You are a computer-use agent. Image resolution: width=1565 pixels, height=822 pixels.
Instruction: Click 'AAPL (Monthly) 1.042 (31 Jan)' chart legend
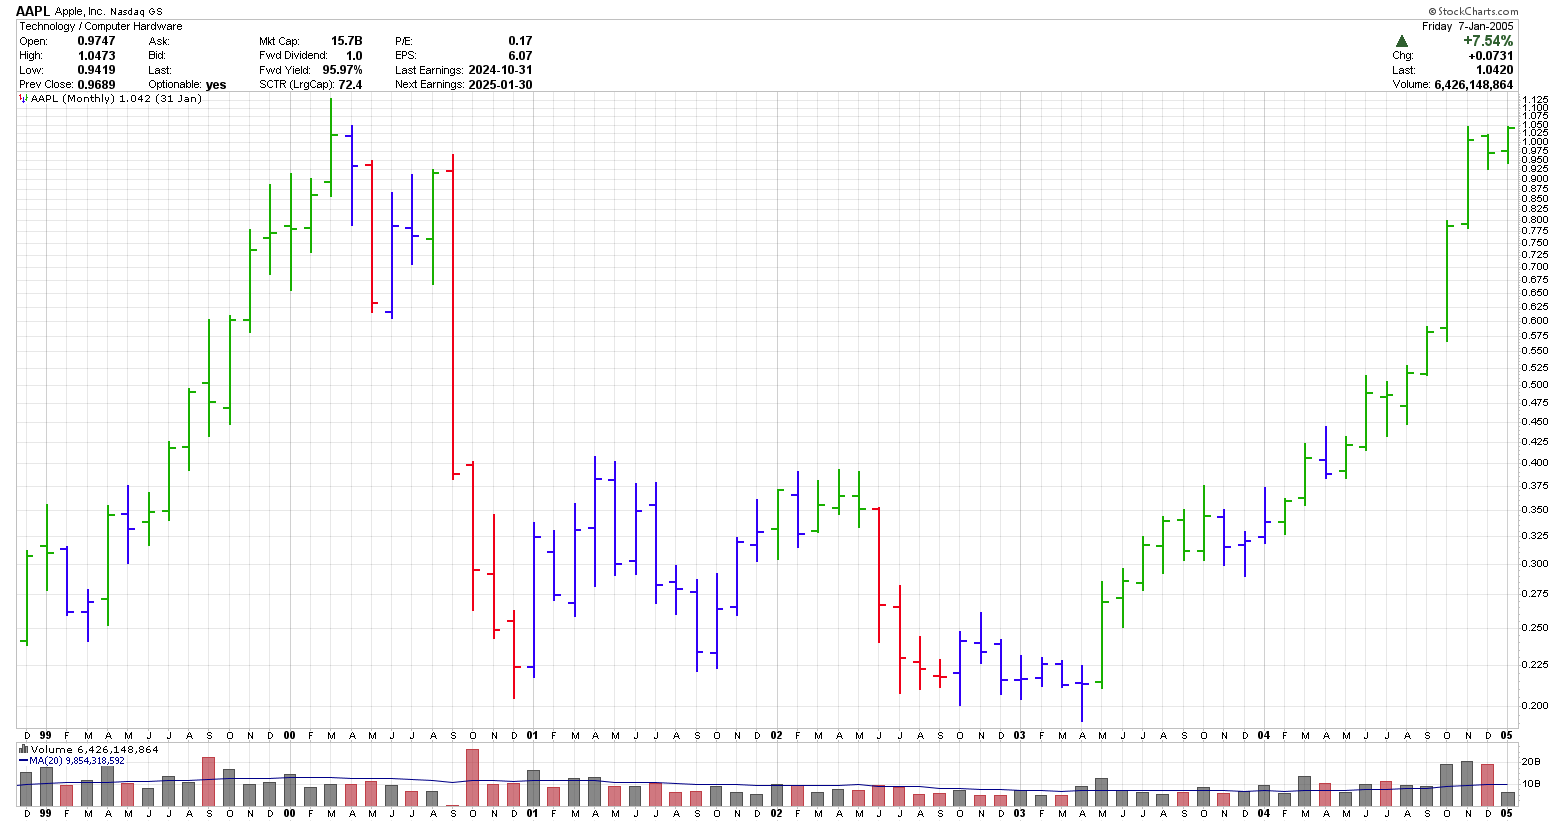click(x=116, y=99)
